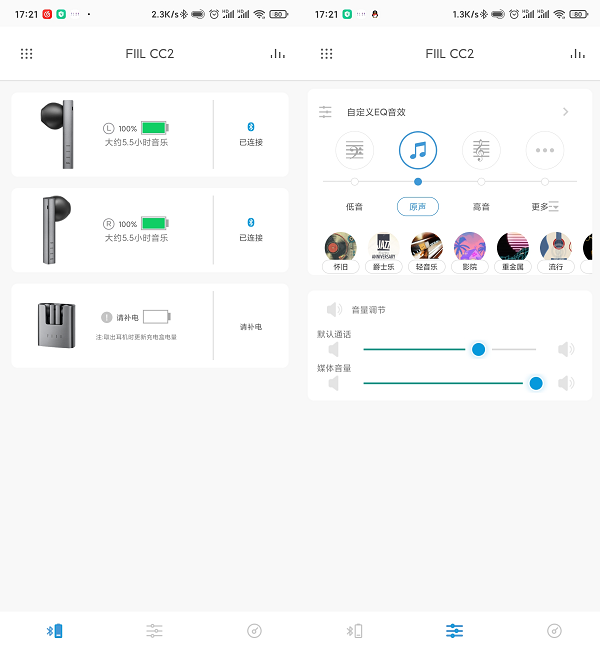Click the 媒体音量 slider handle
This screenshot has height=650, width=600.
point(536,383)
